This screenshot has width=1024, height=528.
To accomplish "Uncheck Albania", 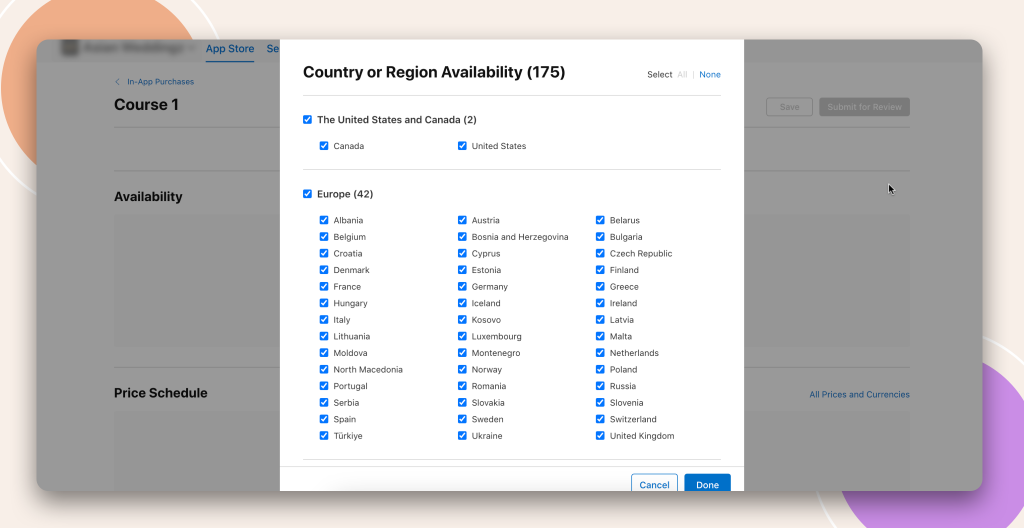I will [x=324, y=220].
